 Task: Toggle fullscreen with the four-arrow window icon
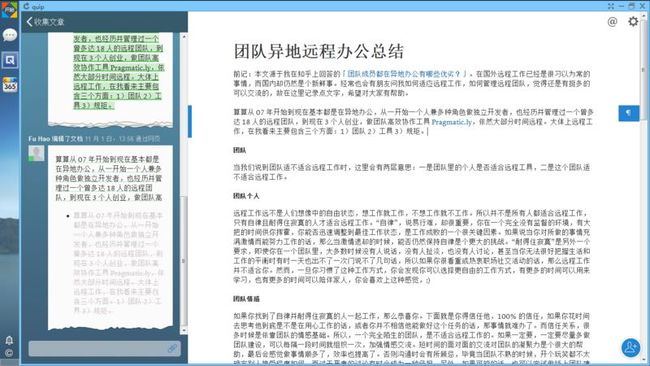(611, 6)
